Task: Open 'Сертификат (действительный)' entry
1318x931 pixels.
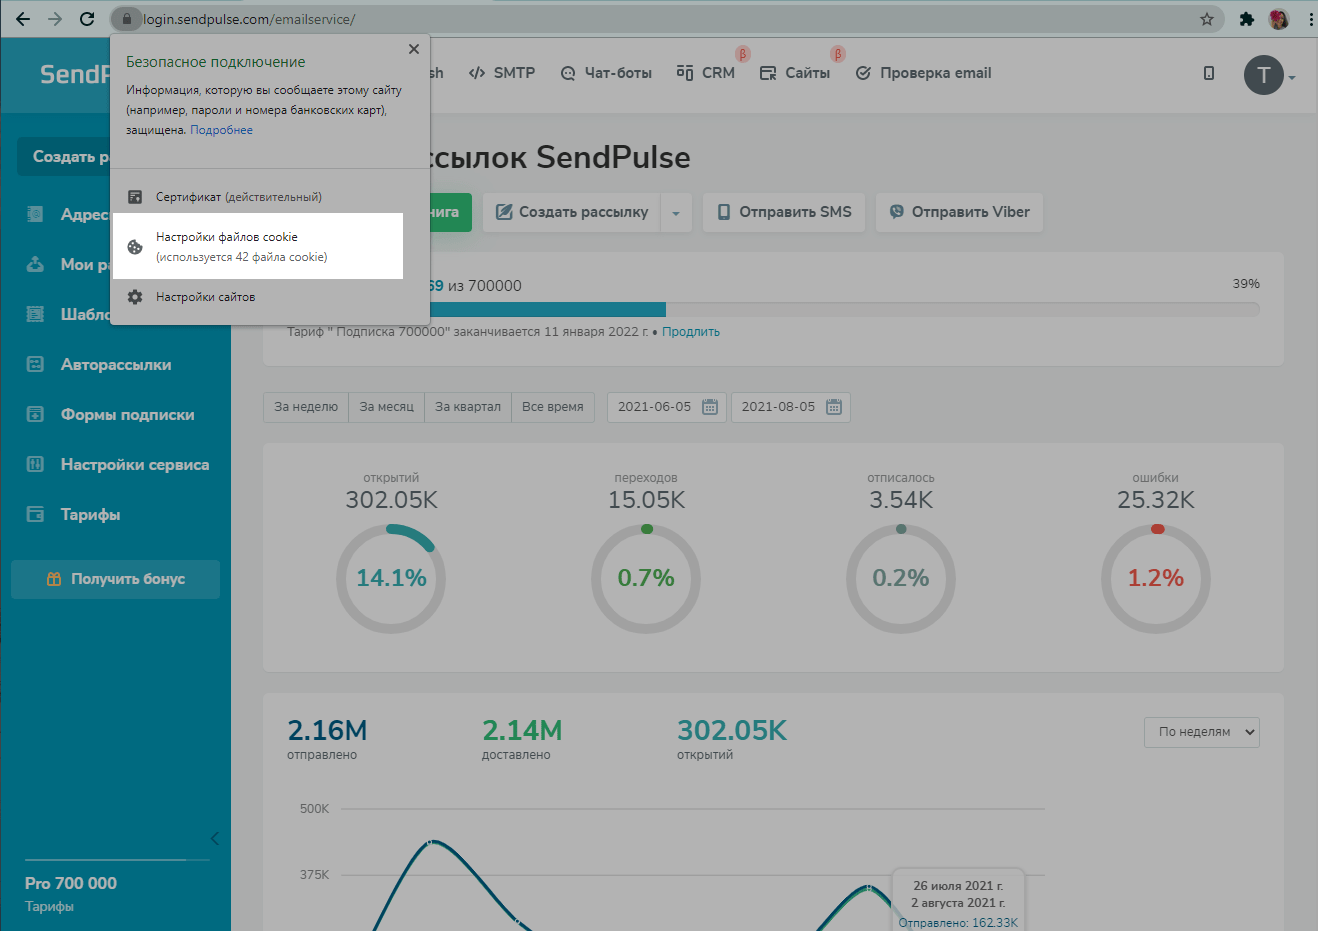Action: [x=270, y=197]
